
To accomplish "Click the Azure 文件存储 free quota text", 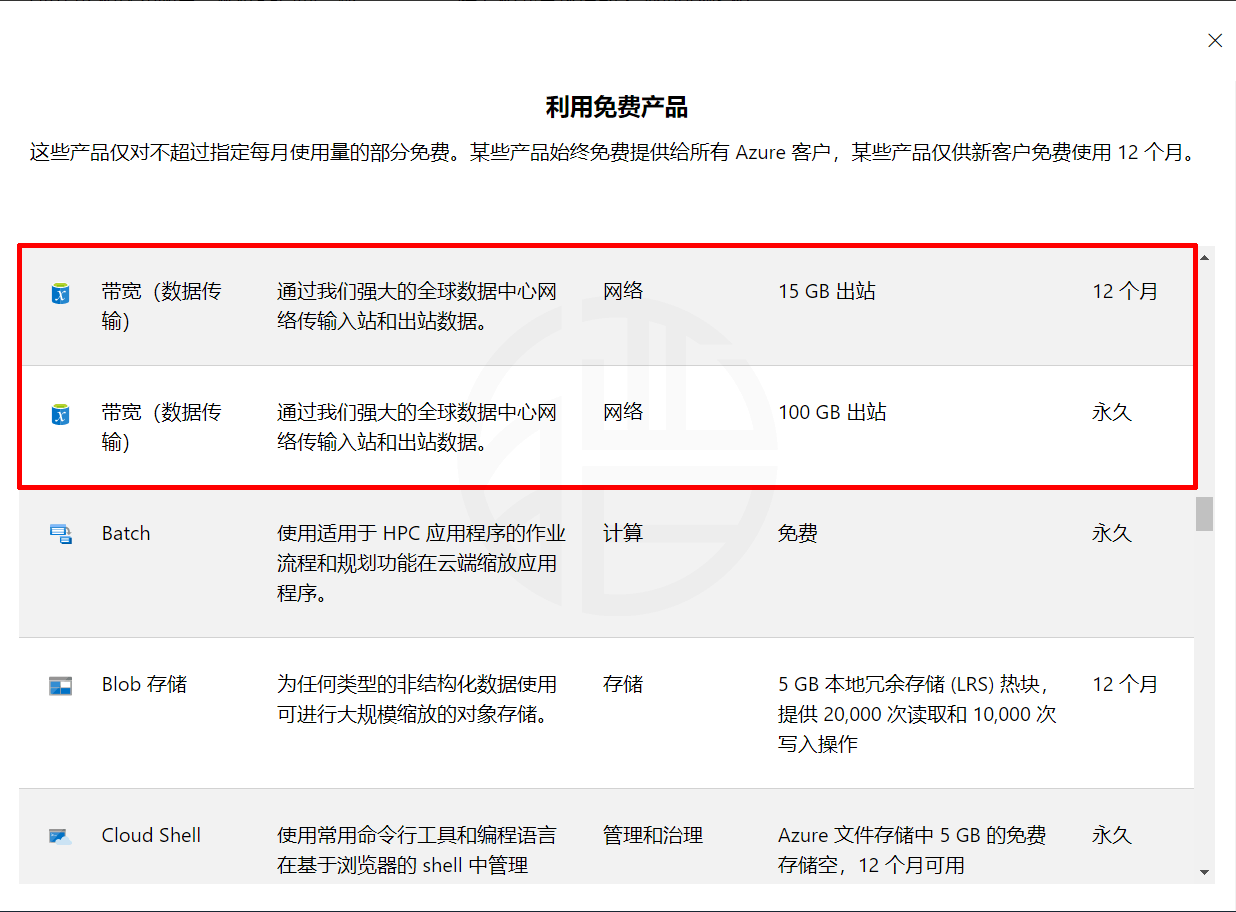I will pos(912,850).
